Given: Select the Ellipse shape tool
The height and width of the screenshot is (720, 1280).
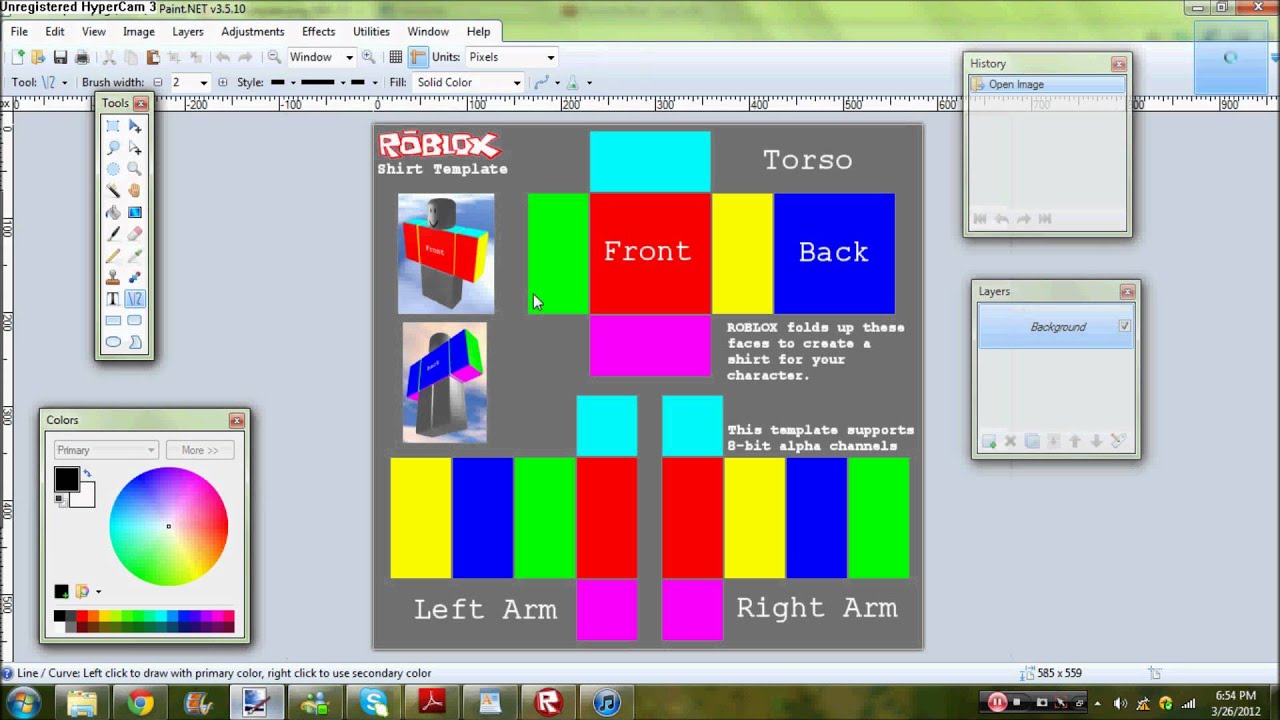Looking at the screenshot, I should click(x=113, y=342).
